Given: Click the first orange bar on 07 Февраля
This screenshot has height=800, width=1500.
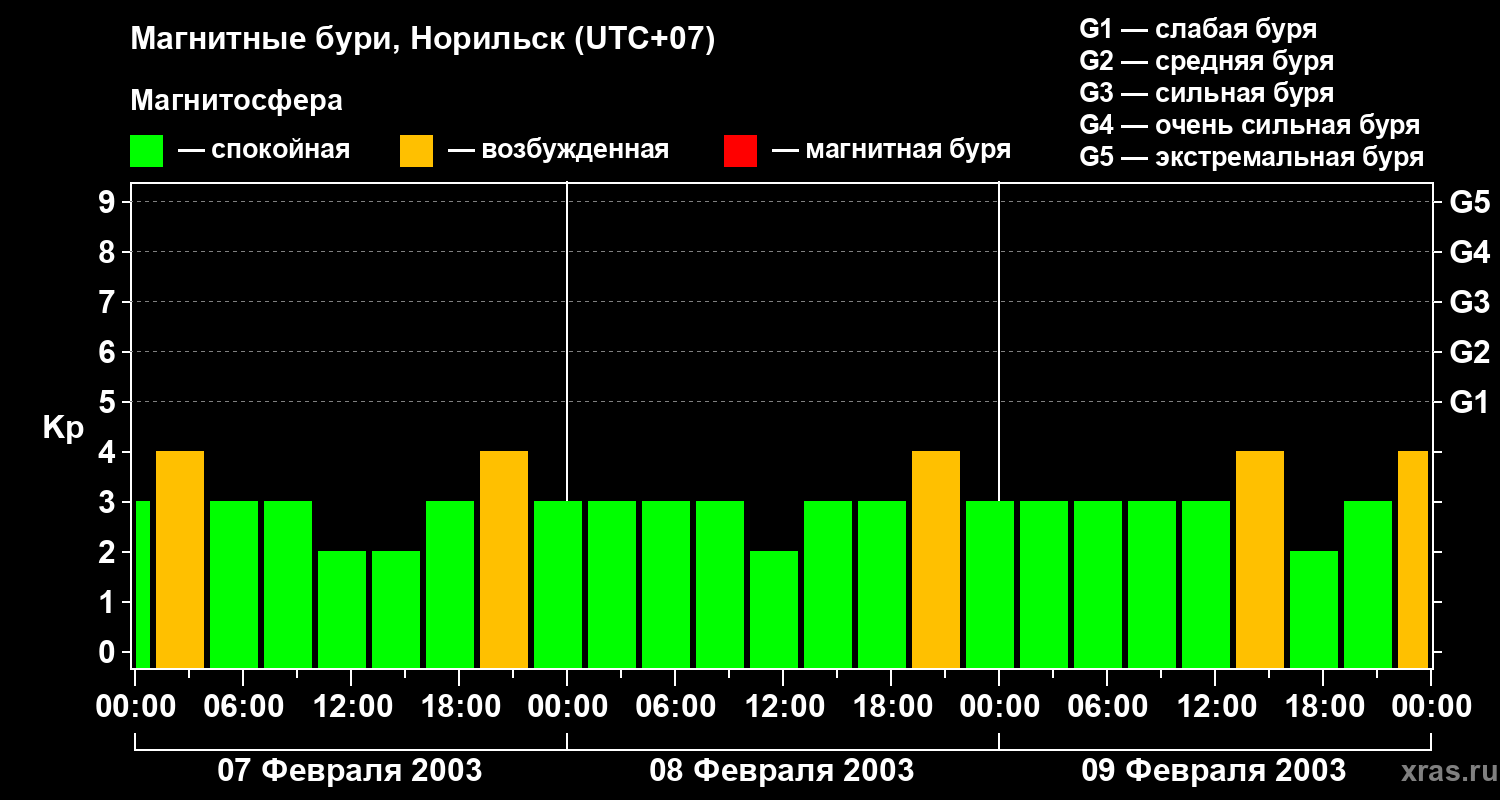Looking at the screenshot, I should click(x=180, y=560).
